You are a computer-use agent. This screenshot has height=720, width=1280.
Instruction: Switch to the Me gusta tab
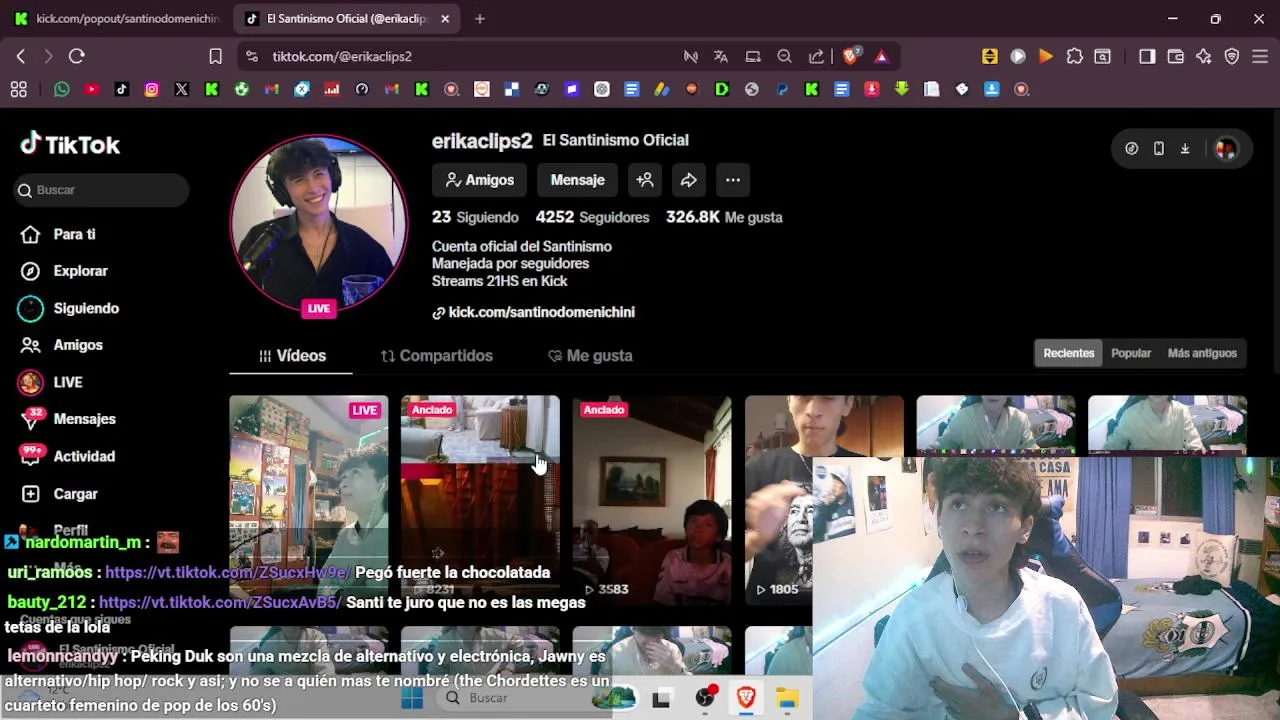(590, 356)
